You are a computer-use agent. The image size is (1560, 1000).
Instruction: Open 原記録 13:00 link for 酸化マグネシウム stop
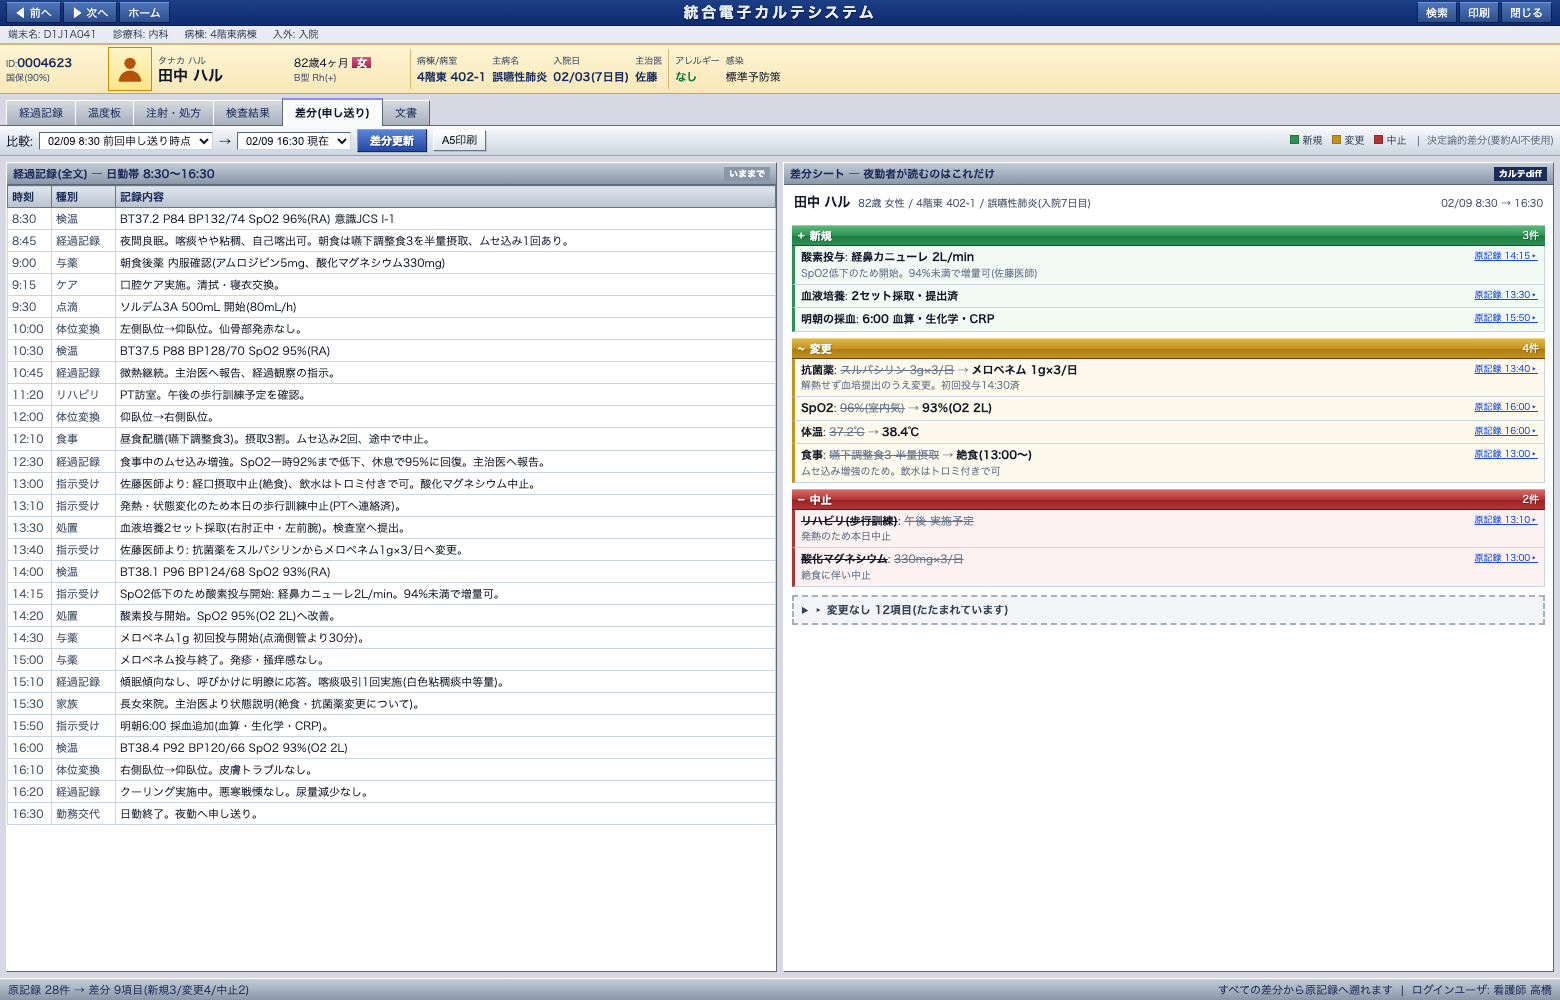(x=1505, y=558)
